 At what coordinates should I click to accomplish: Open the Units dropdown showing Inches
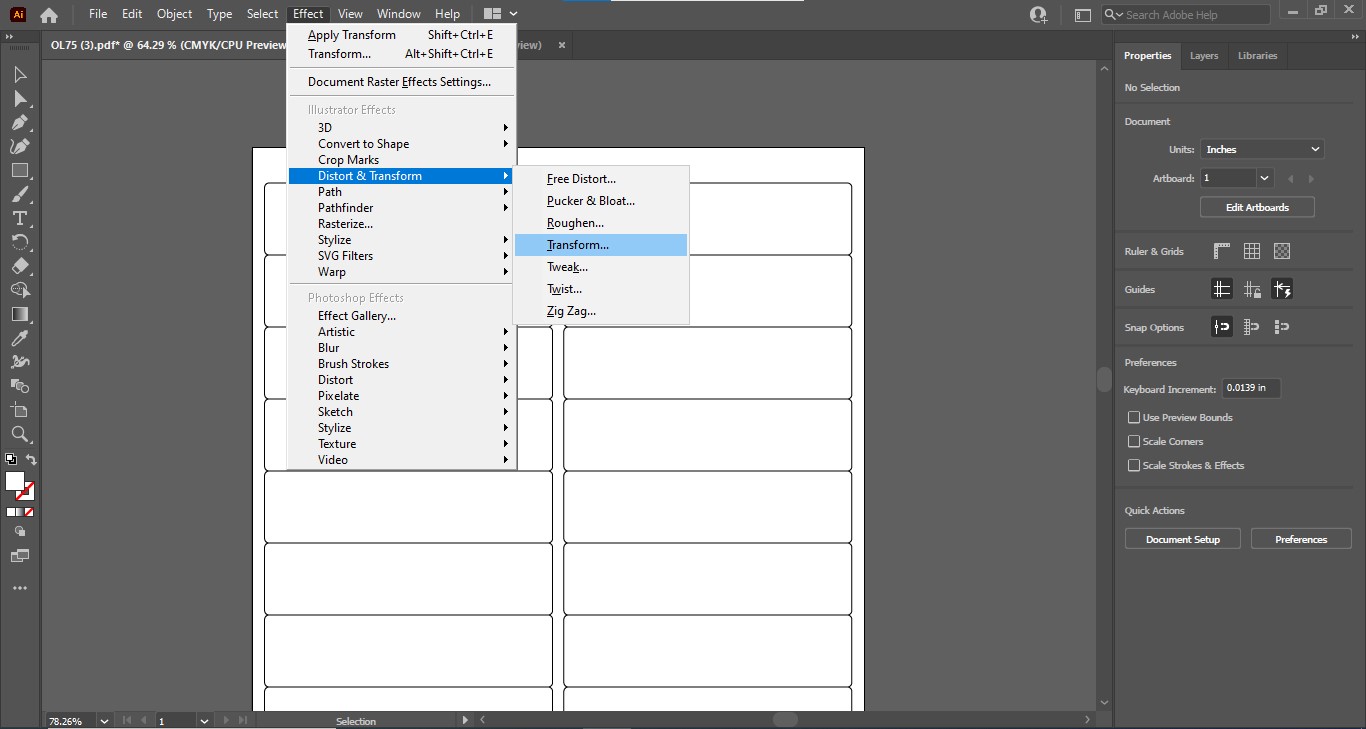click(1262, 149)
